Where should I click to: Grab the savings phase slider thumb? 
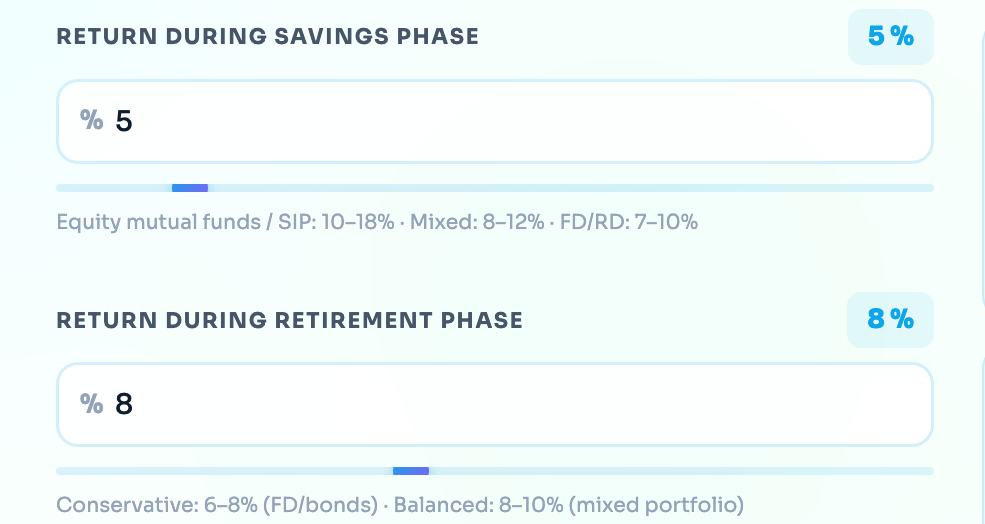pos(190,188)
